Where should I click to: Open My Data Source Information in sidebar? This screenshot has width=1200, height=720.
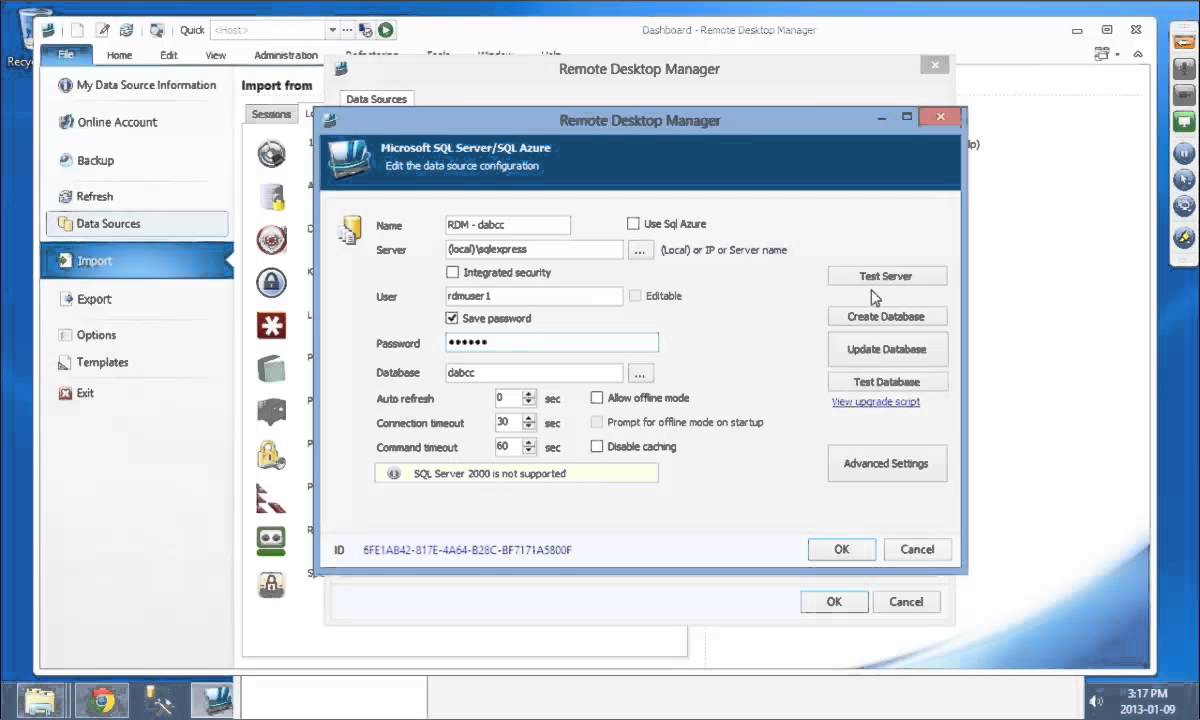[136, 85]
